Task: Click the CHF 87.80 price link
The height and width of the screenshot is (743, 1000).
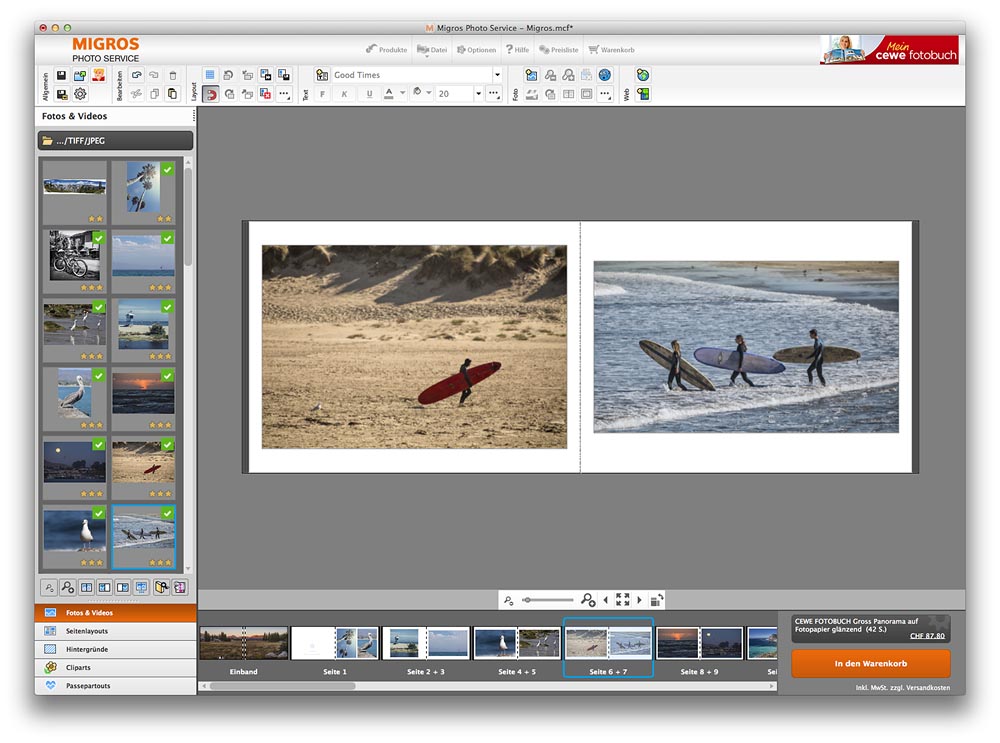Action: coord(927,636)
